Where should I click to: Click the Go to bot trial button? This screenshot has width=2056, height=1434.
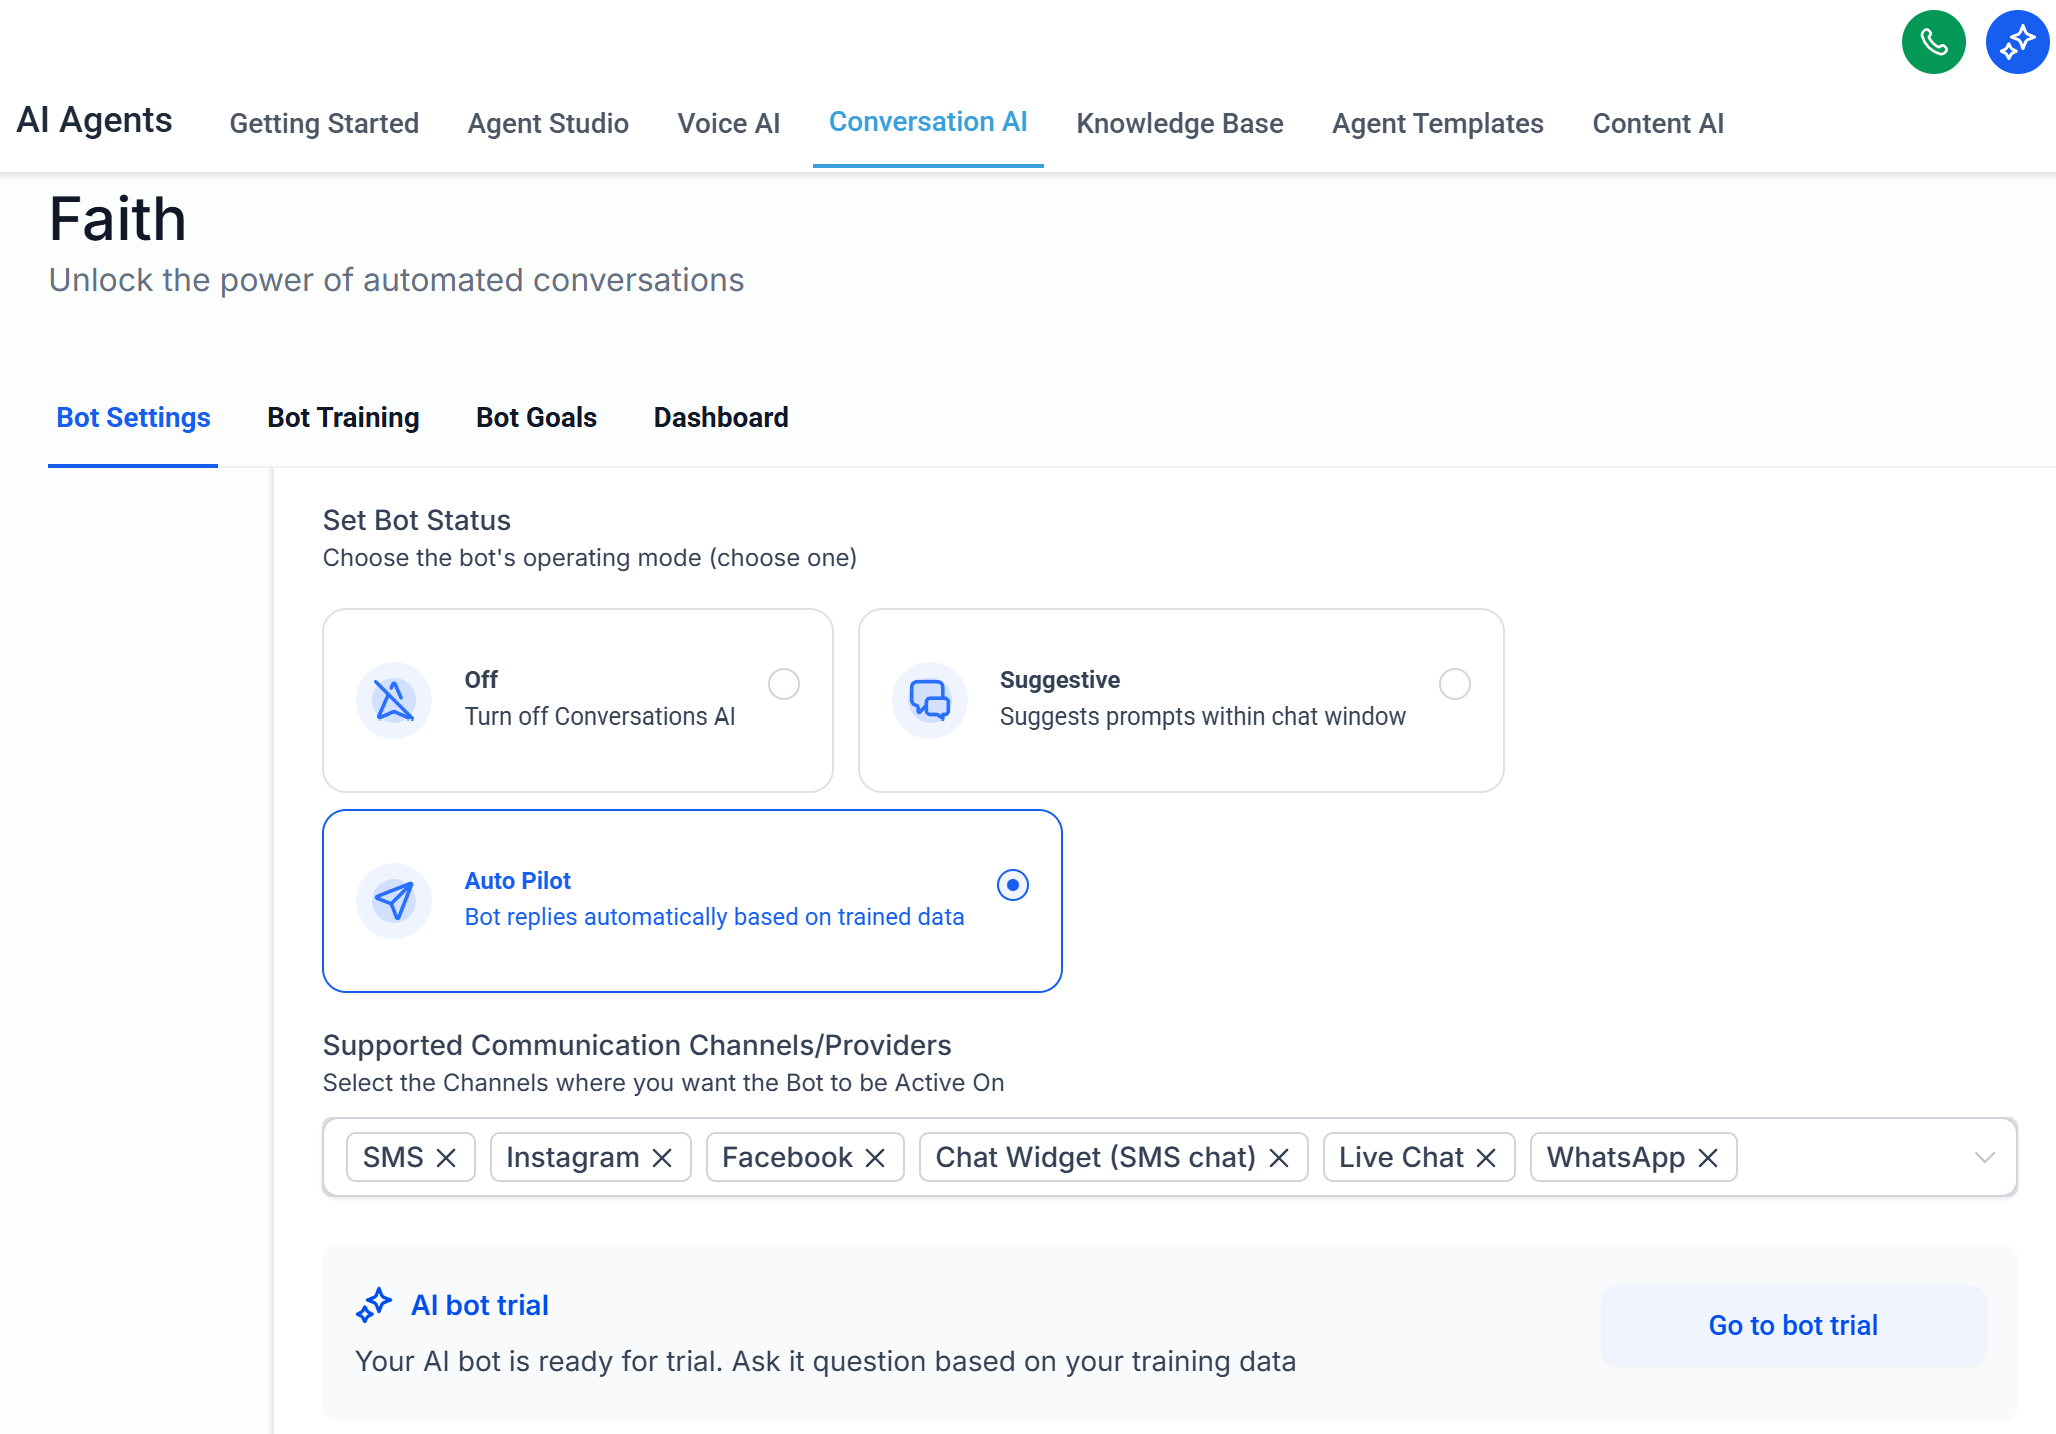[1792, 1326]
